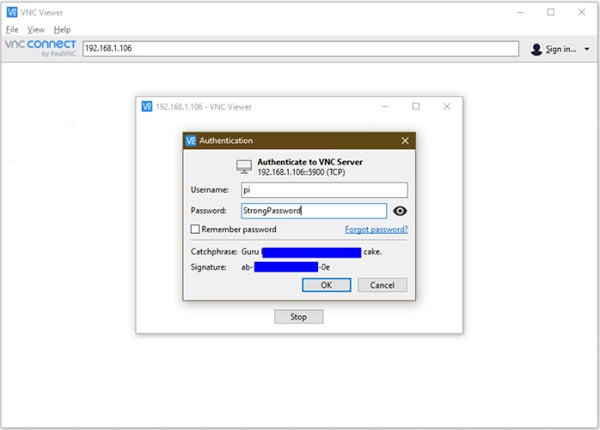Click the 192.168.1.106::5900 (TCP) text
600x430 pixels.
click(x=301, y=172)
